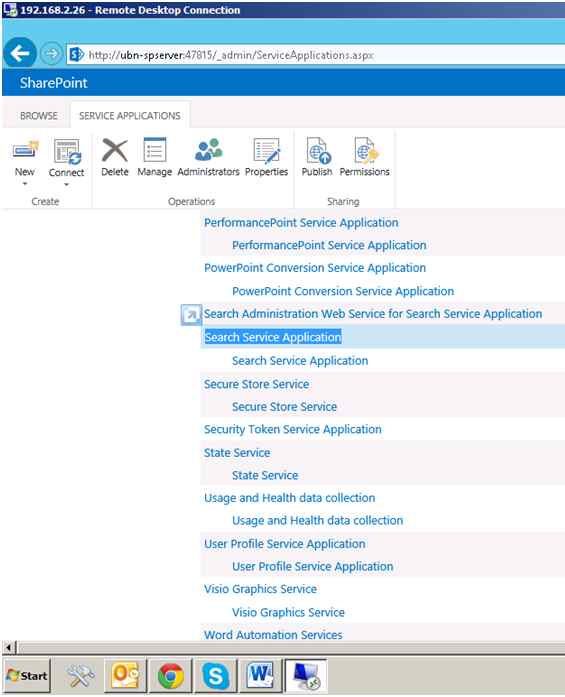565x697 pixels.
Task: Click the SharePoint header title
Action: point(53,83)
